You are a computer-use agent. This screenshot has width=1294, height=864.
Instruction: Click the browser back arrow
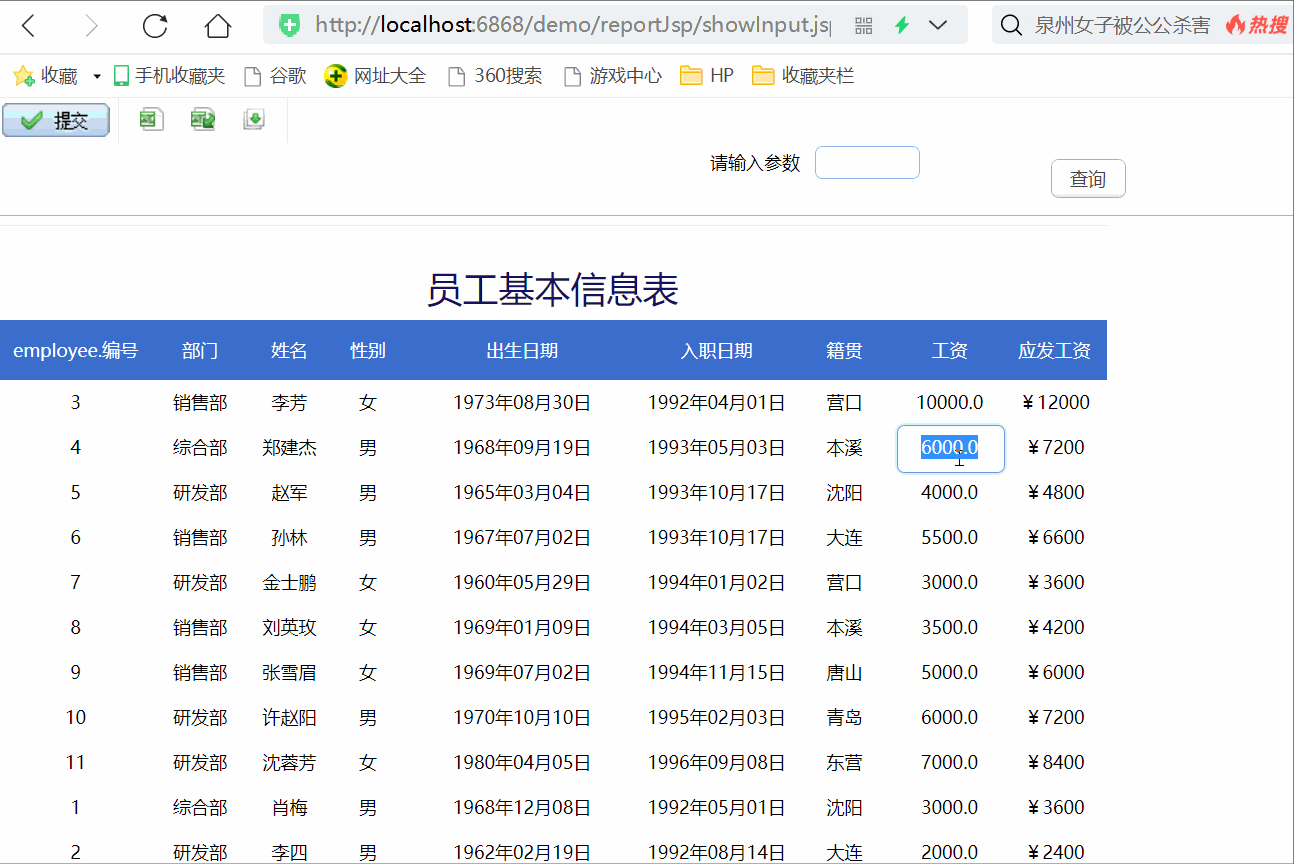click(28, 26)
